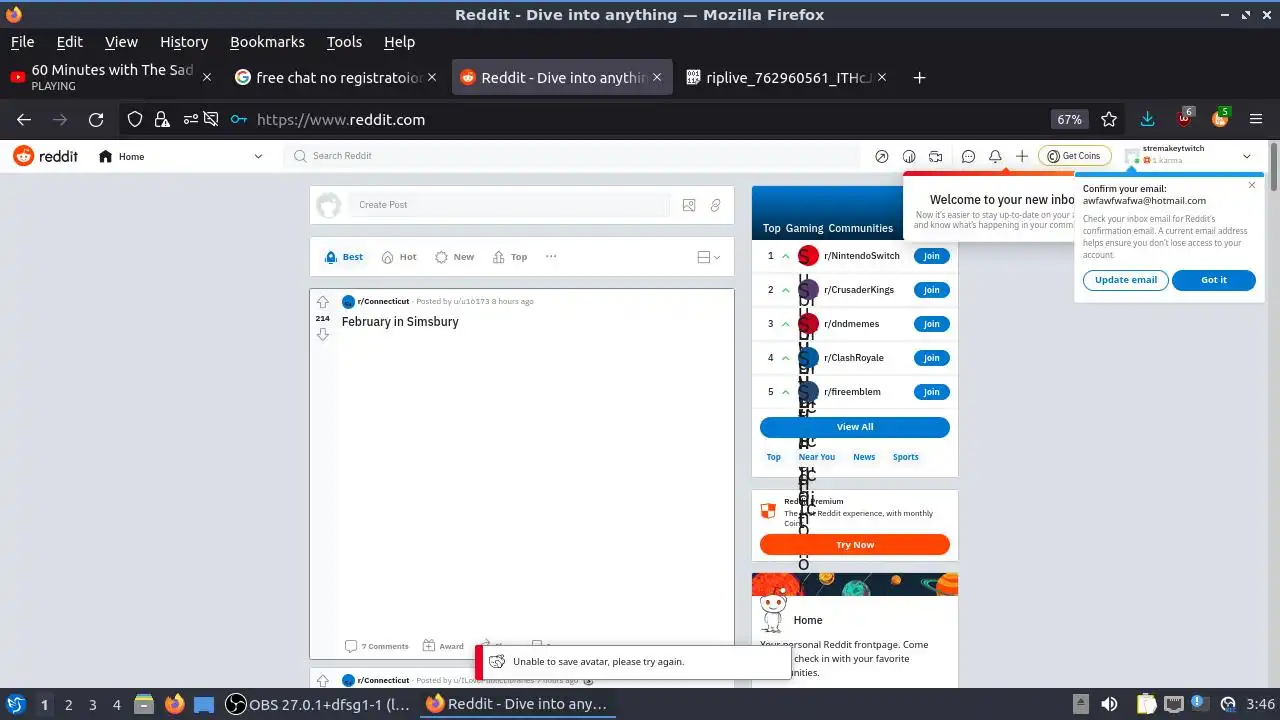The height and width of the screenshot is (720, 1280).
Task: Click the Reddit logo in the header
Action: pyautogui.click(x=45, y=156)
